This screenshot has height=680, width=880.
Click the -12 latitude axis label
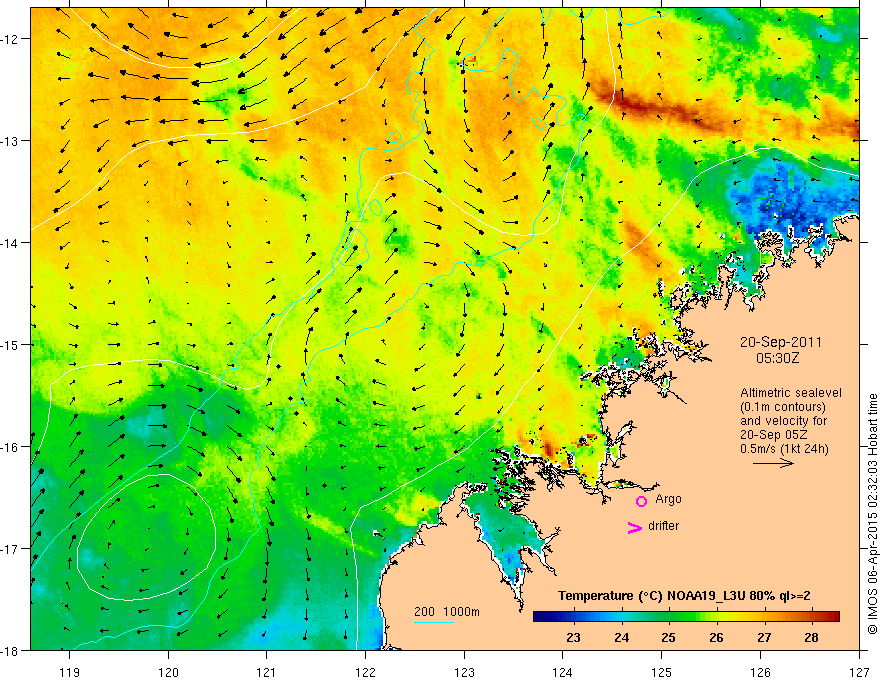11,39
